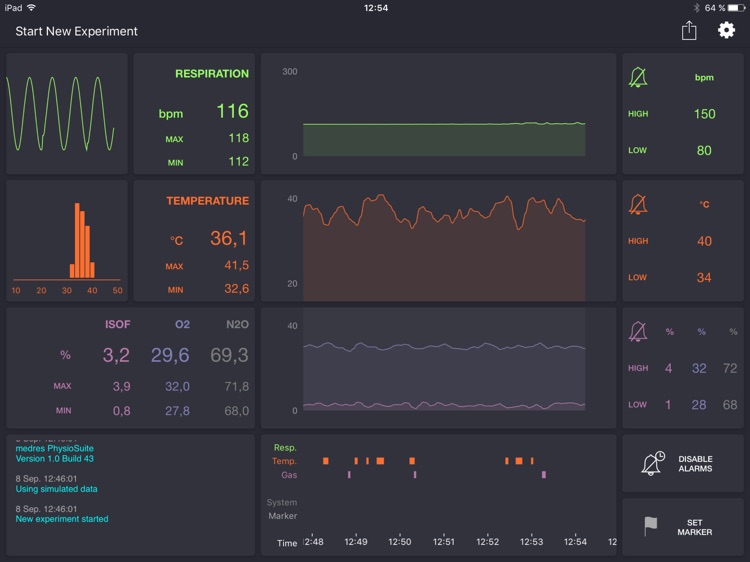Click log entry 'medres PhysioSuite'
This screenshot has height=562, width=750.
click(55, 448)
